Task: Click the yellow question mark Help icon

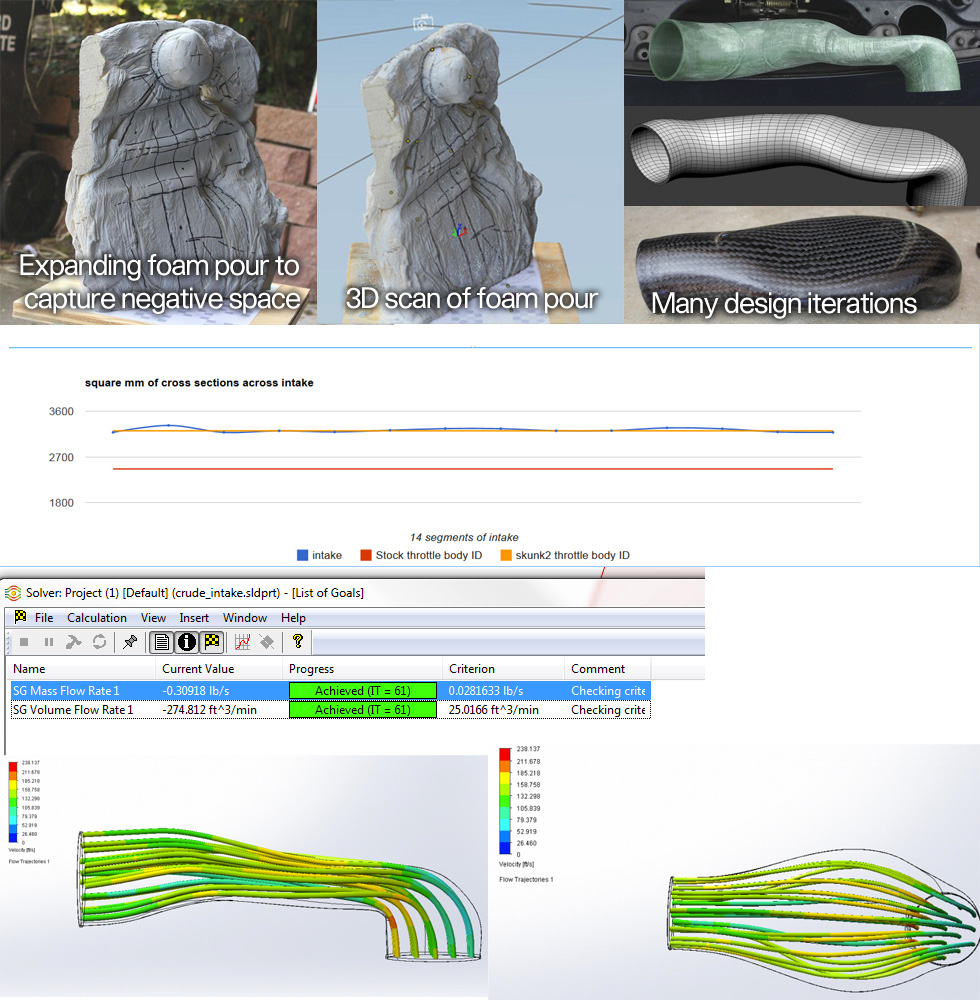Action: [298, 642]
